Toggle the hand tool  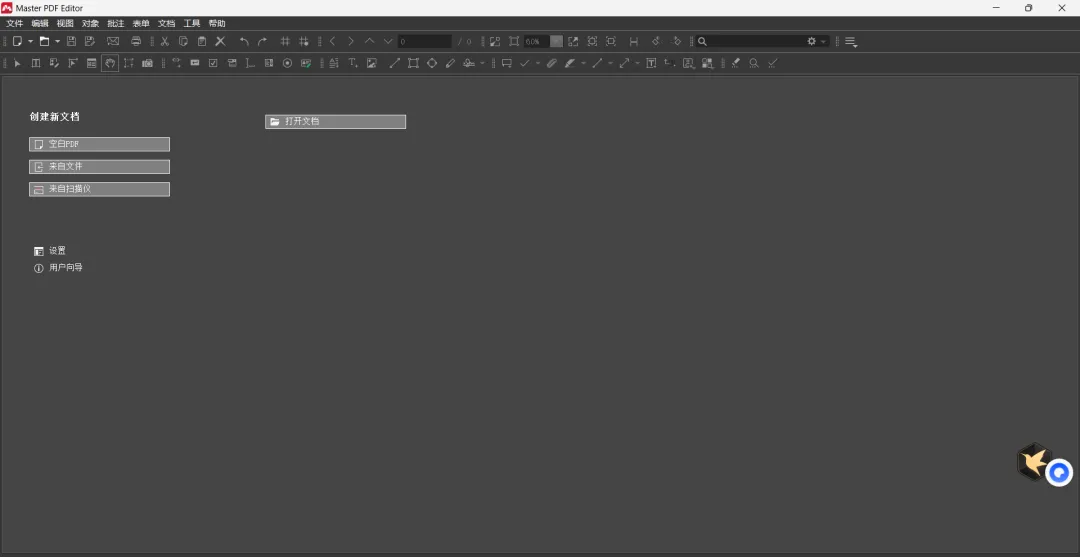pos(110,63)
